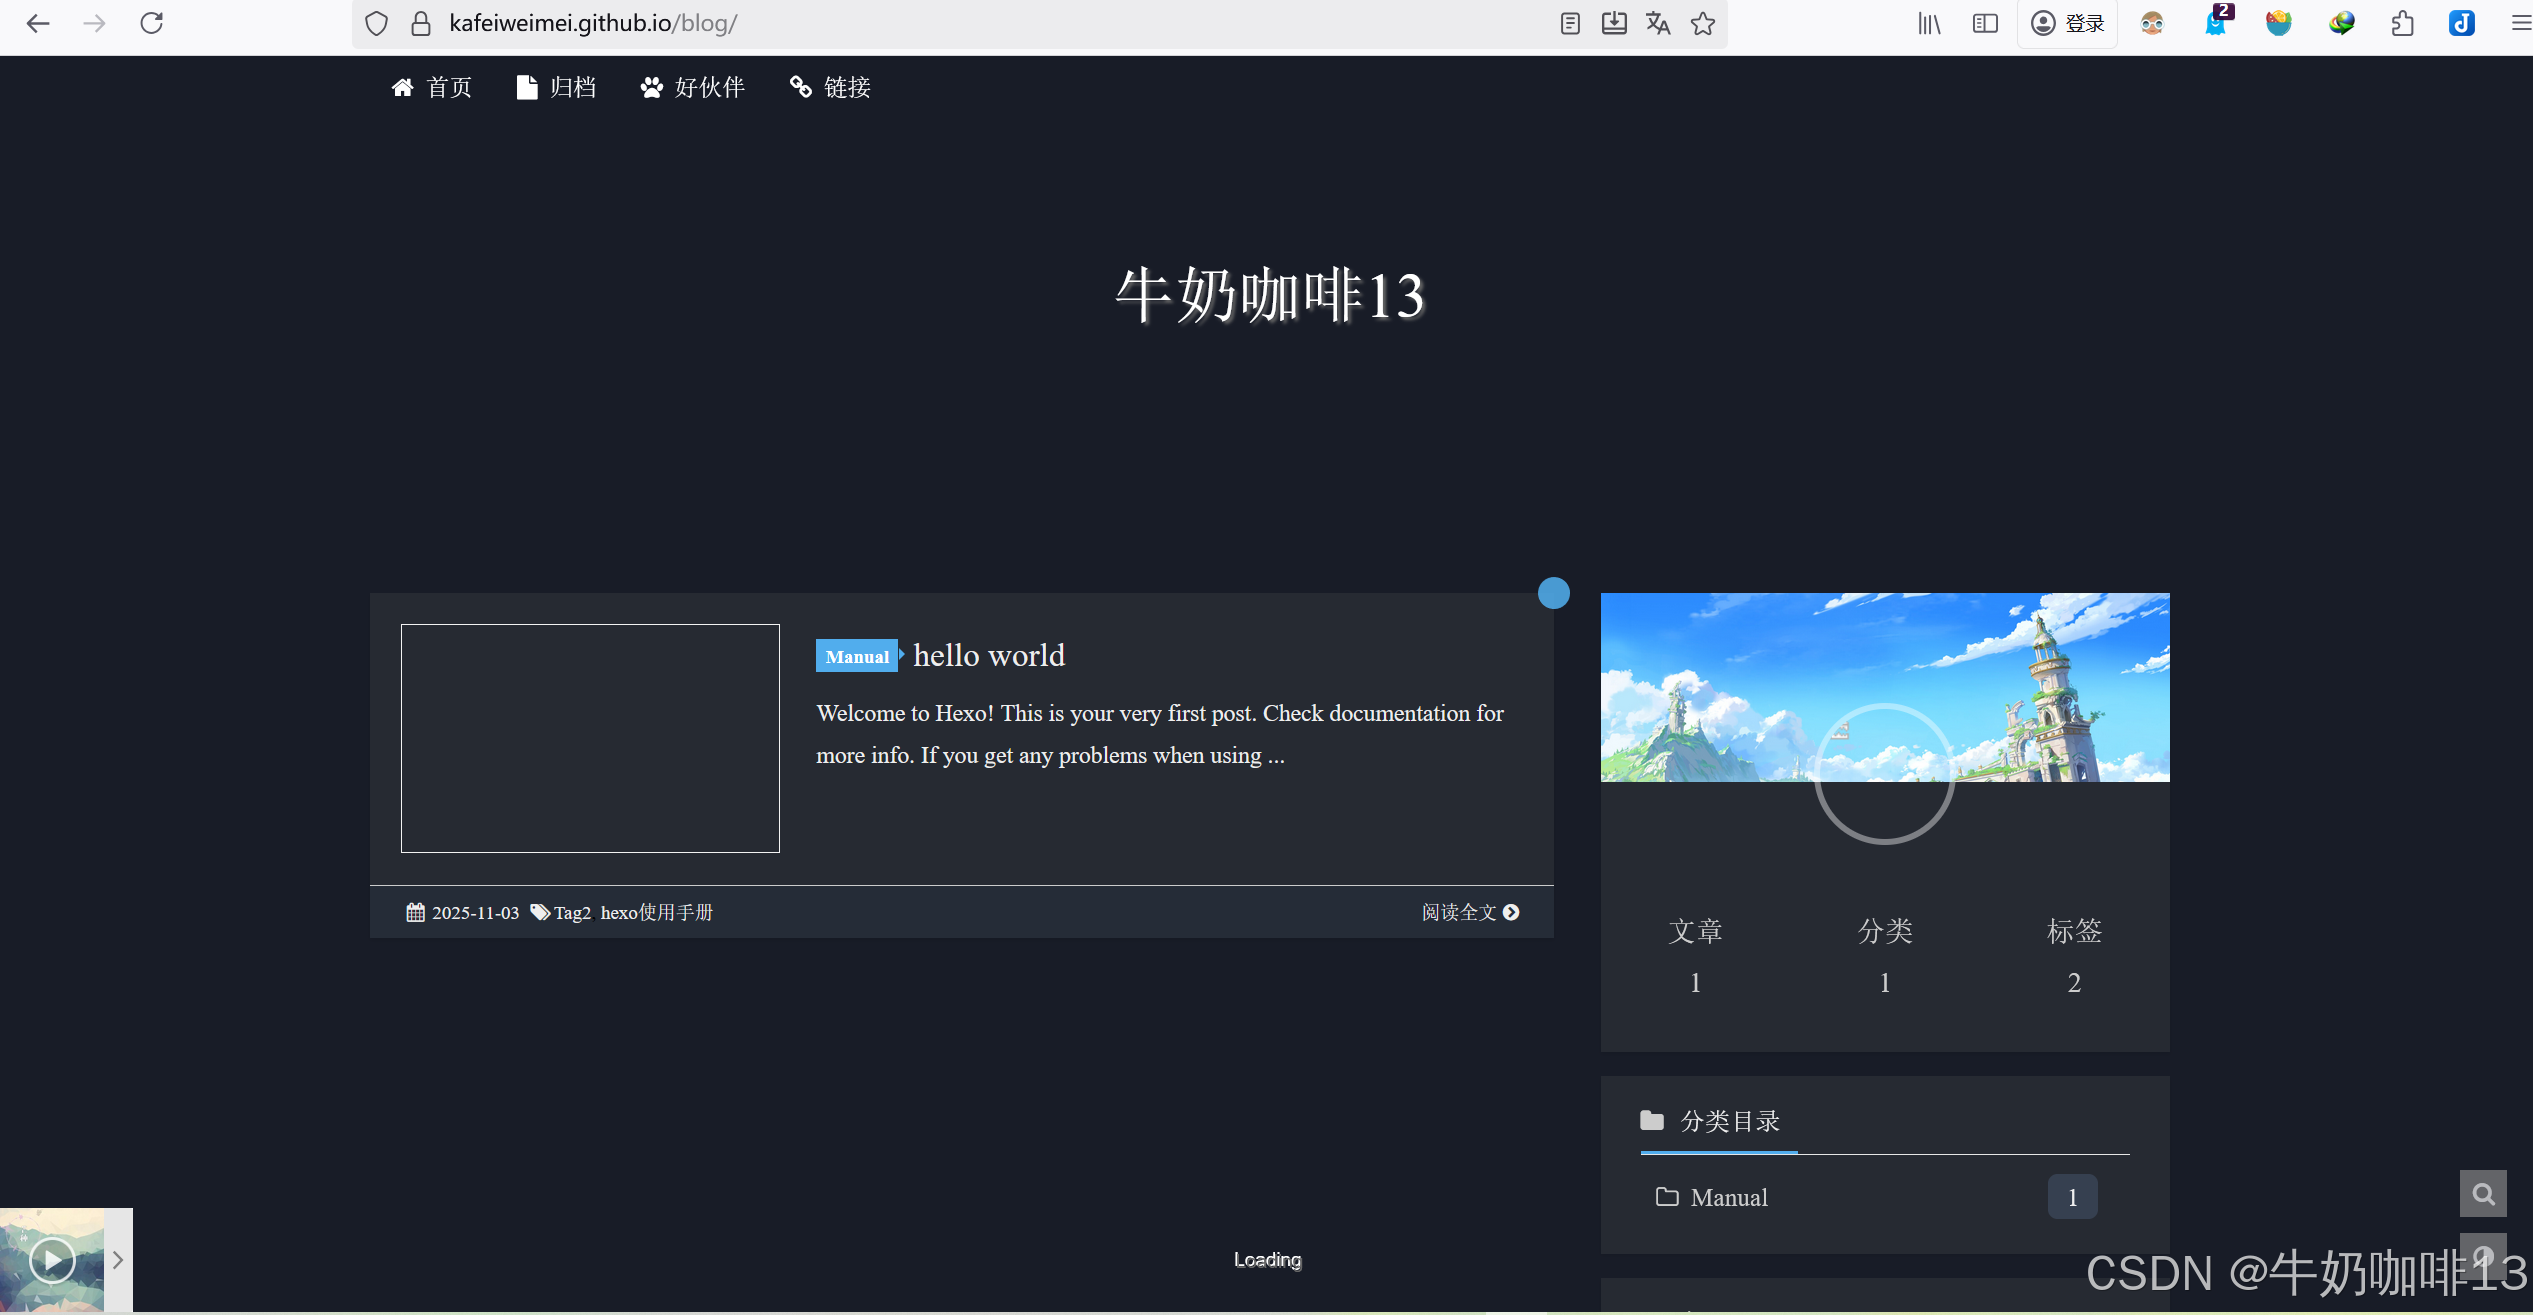This screenshot has width=2533, height=1315.
Task: Click the Tag2 tag link
Action: [x=572, y=913]
